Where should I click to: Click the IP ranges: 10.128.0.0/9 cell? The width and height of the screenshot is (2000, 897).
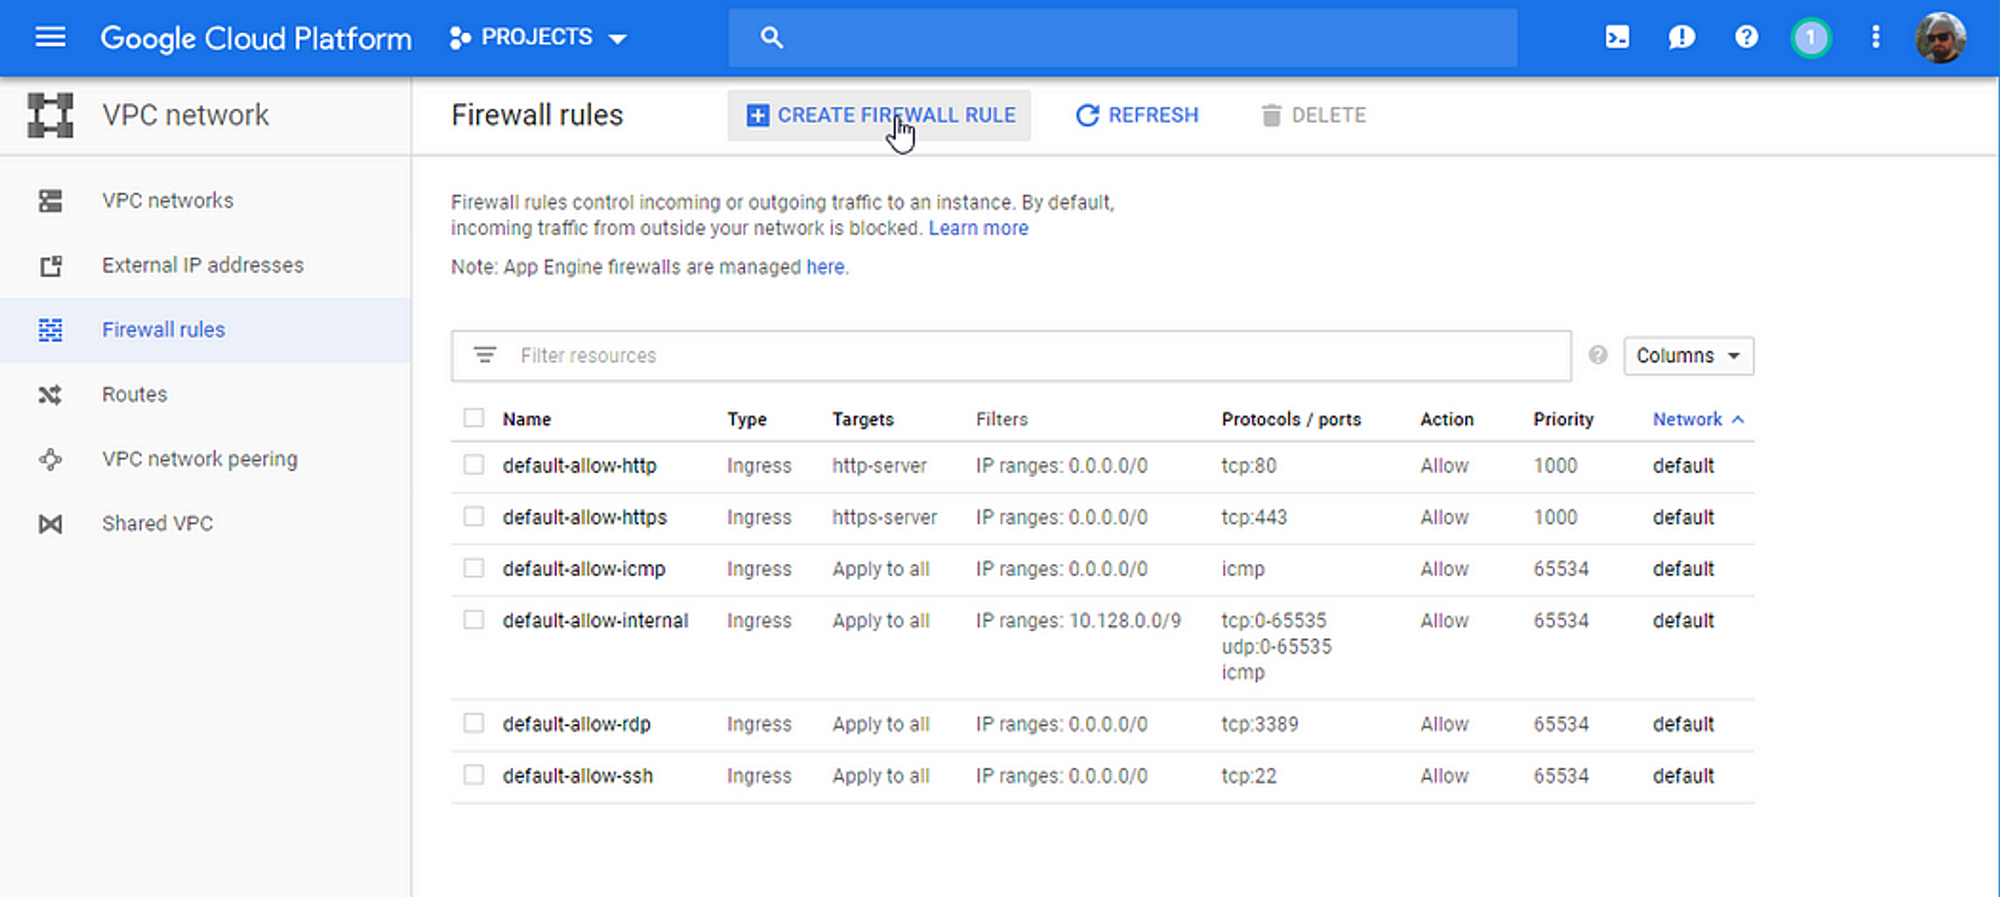1078,620
